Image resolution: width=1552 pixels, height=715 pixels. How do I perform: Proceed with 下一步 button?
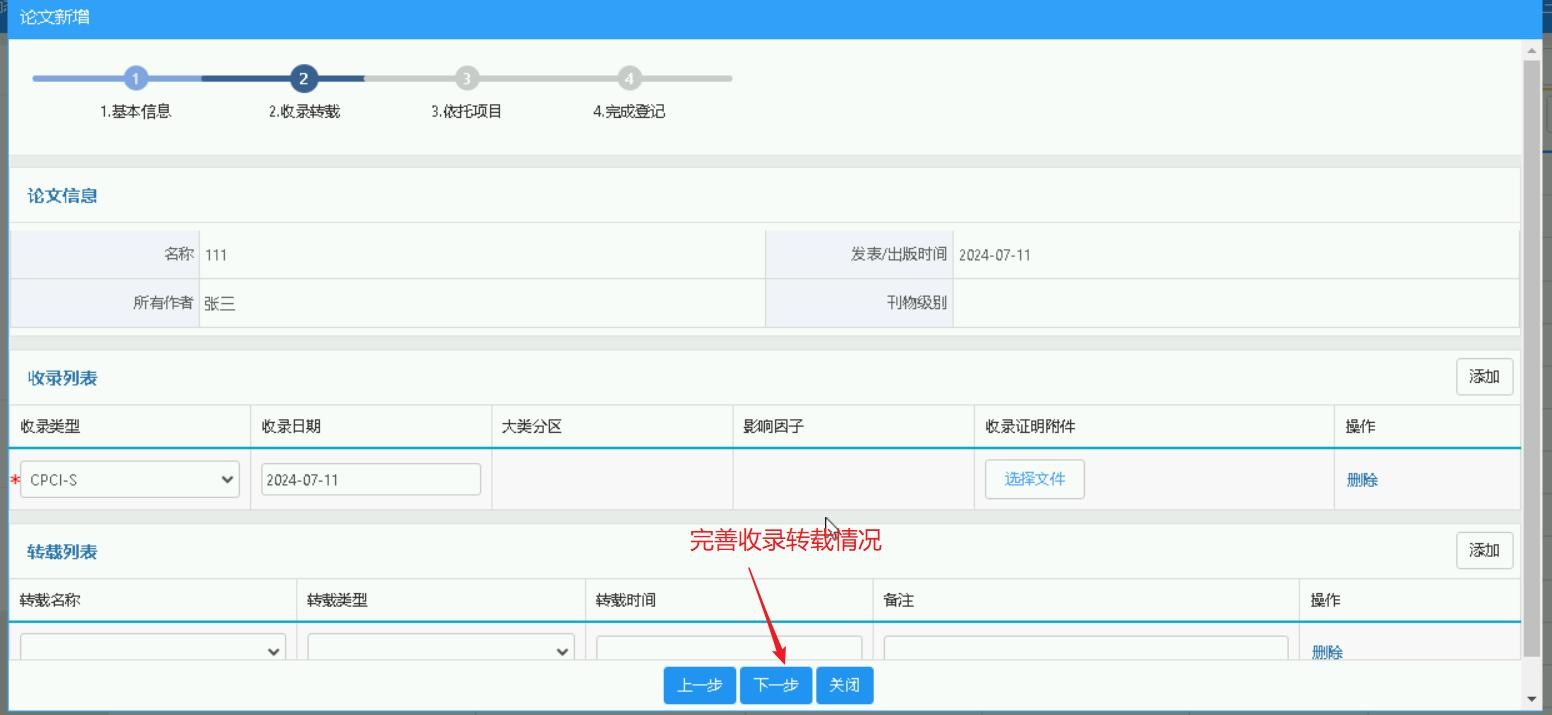(x=776, y=685)
